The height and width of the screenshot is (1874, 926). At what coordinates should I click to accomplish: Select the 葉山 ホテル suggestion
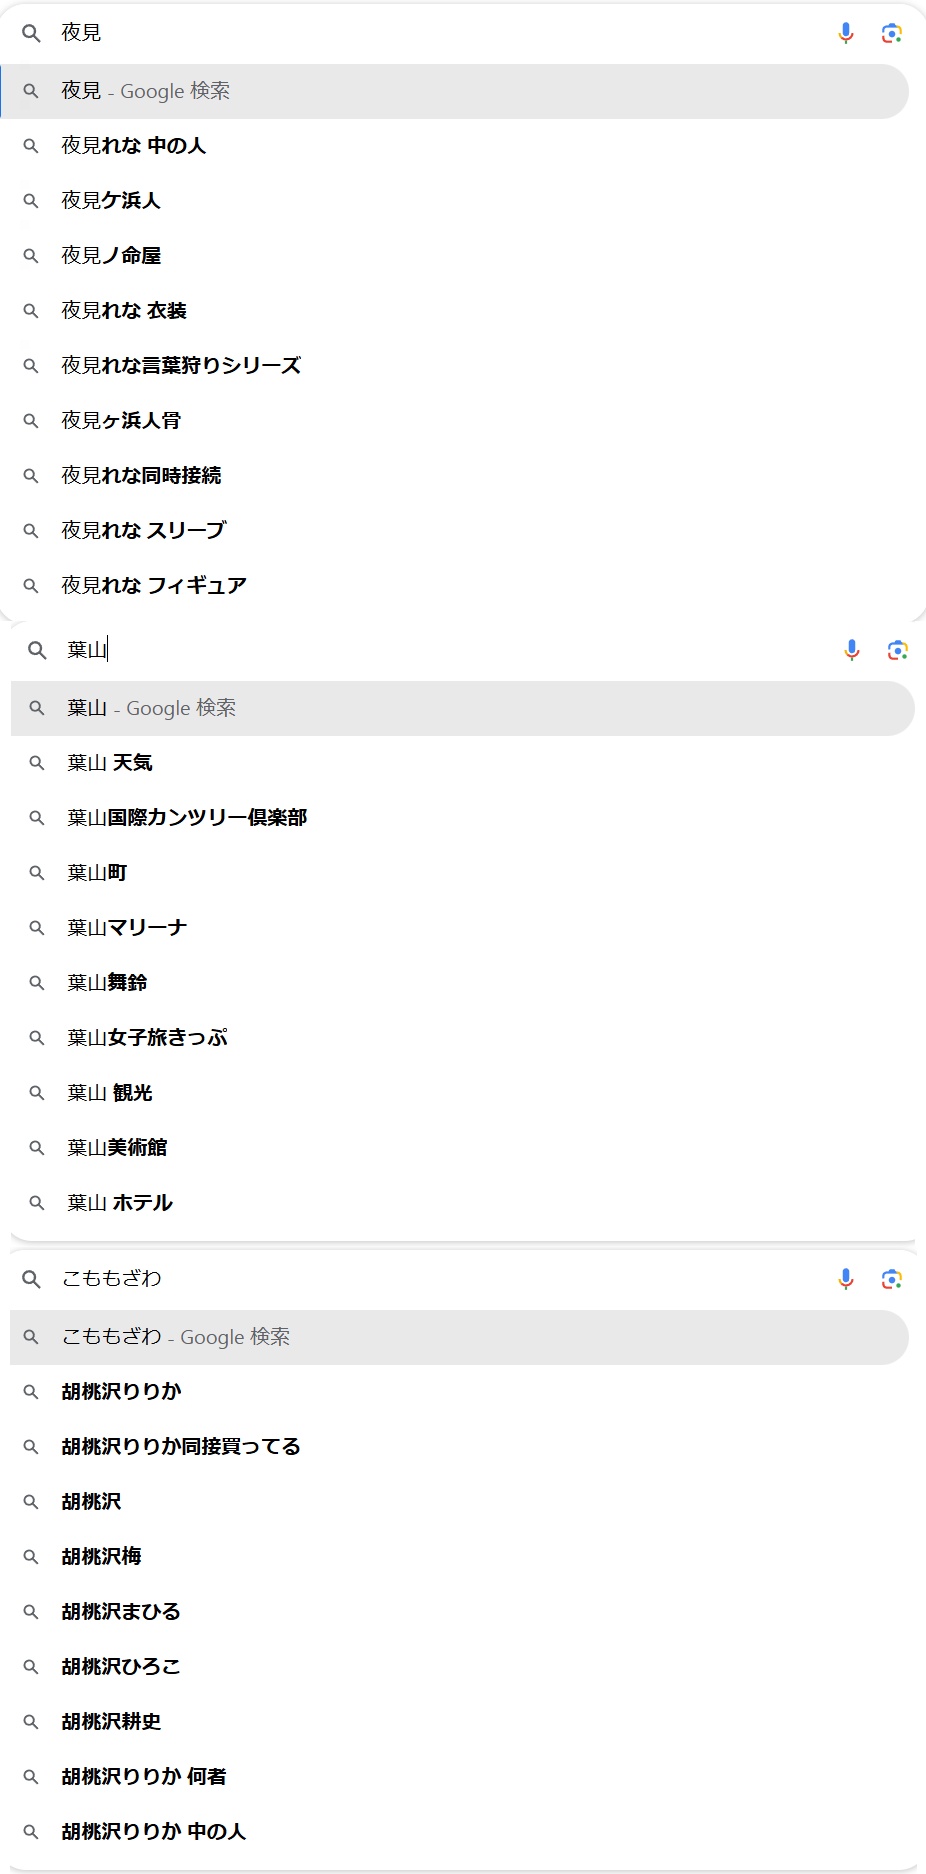120,1203
